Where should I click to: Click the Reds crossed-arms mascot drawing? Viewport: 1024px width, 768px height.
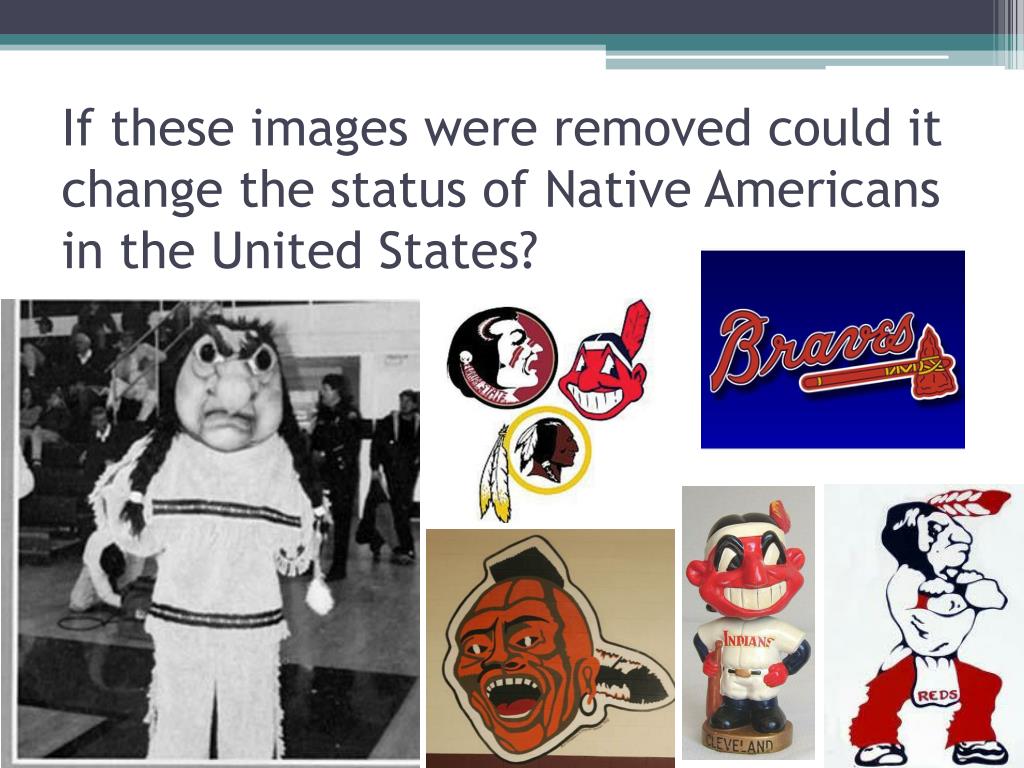(x=923, y=626)
